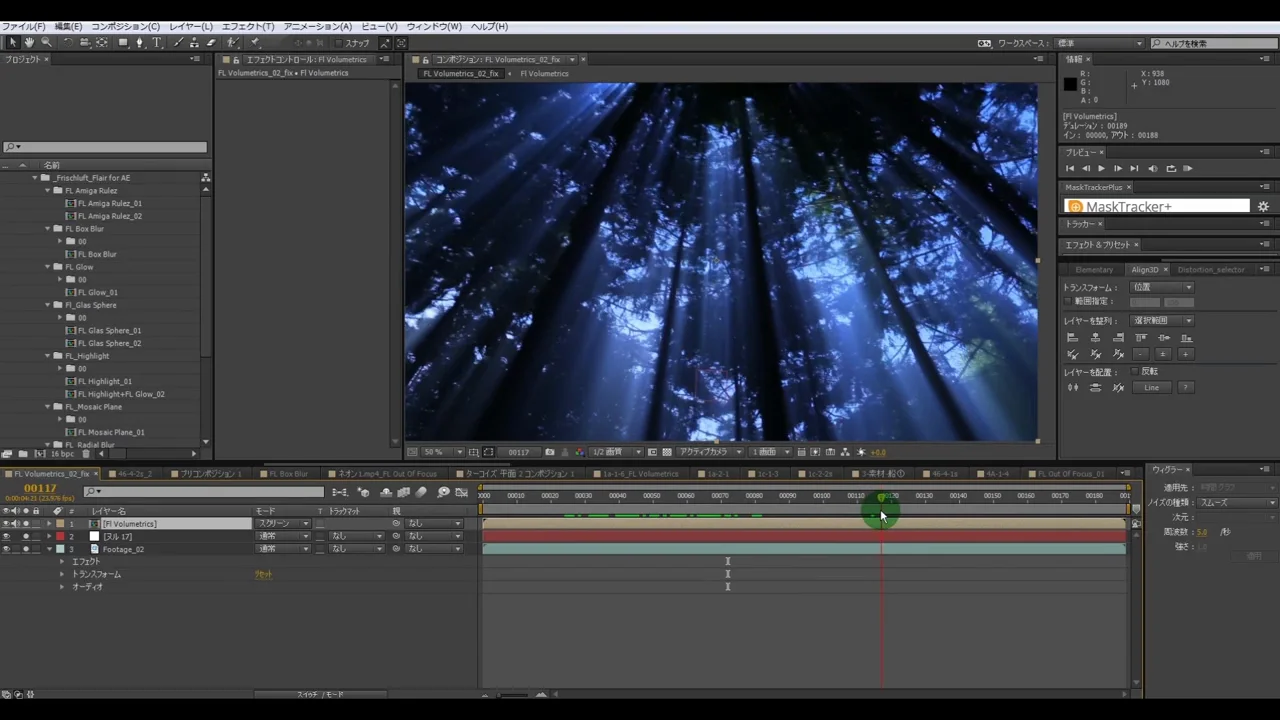Select the Unified Camera tool
The height and width of the screenshot is (720, 1280).
click(x=85, y=43)
